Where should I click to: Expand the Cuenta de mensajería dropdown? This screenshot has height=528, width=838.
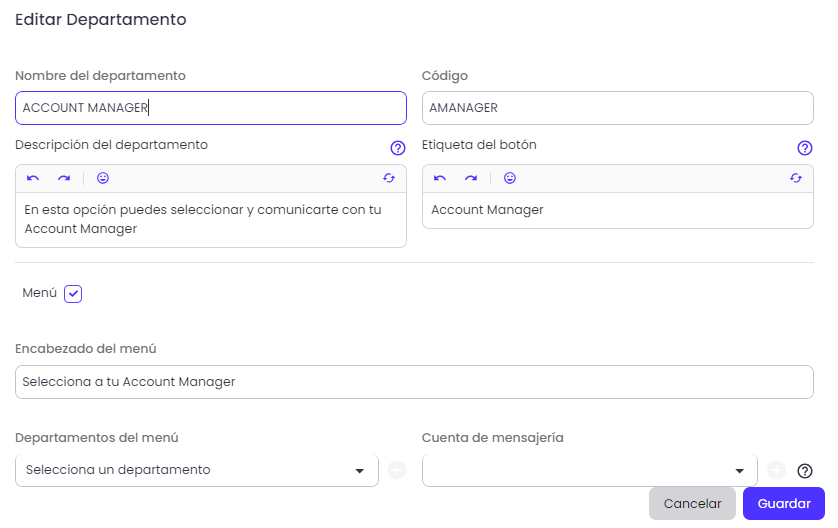(x=589, y=470)
